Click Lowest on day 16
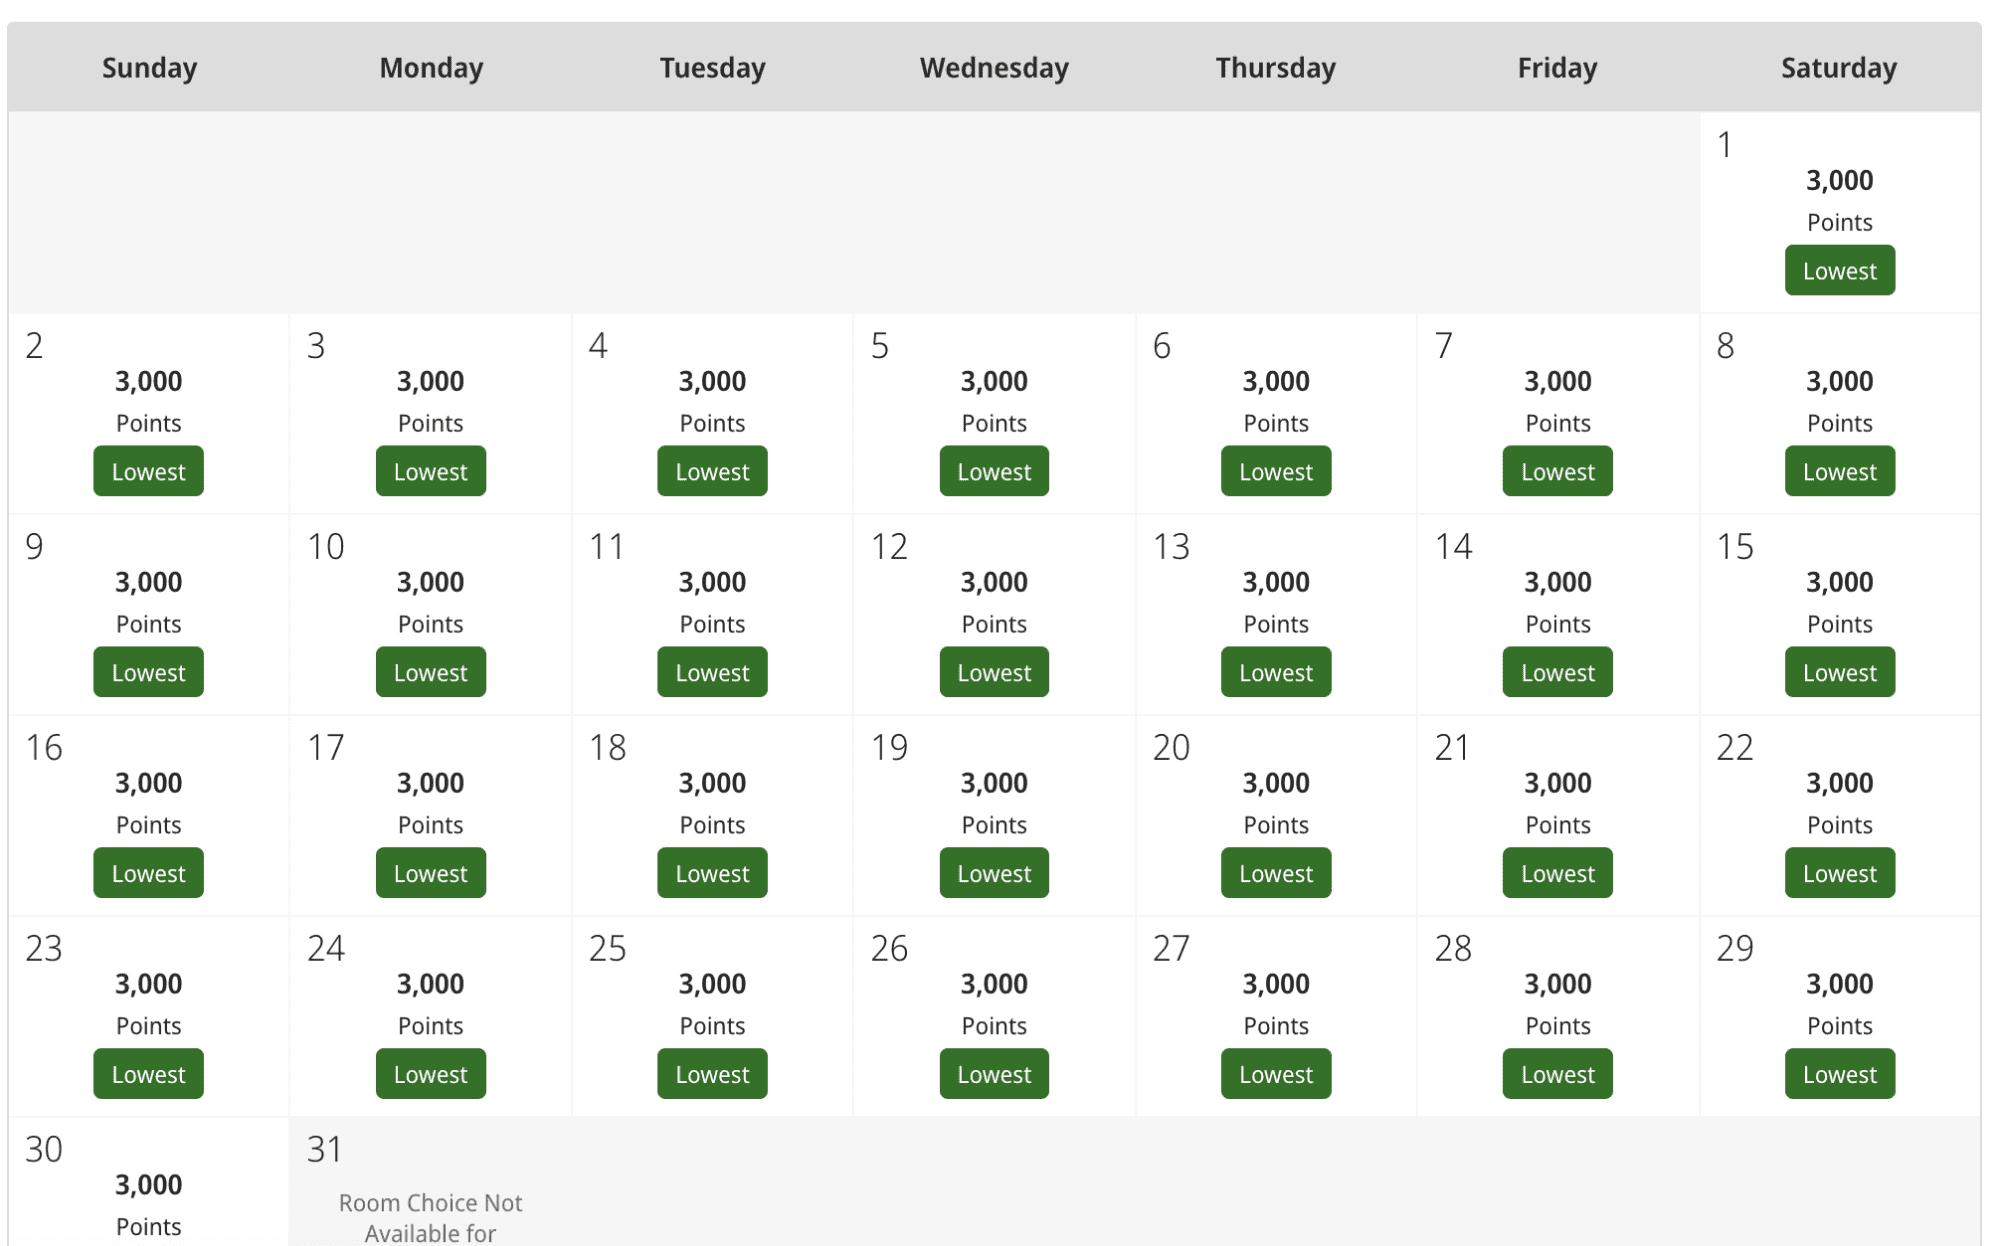This screenshot has height=1246, width=1992. click(x=148, y=873)
